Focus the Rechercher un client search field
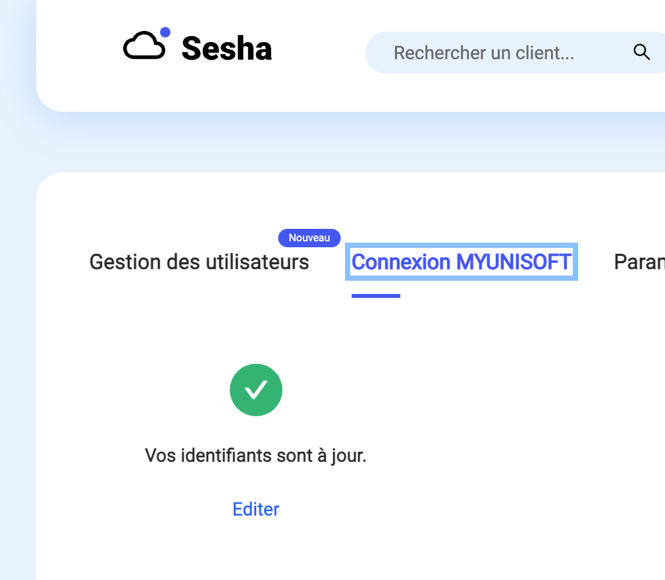Image resolution: width=665 pixels, height=580 pixels. 515,53
